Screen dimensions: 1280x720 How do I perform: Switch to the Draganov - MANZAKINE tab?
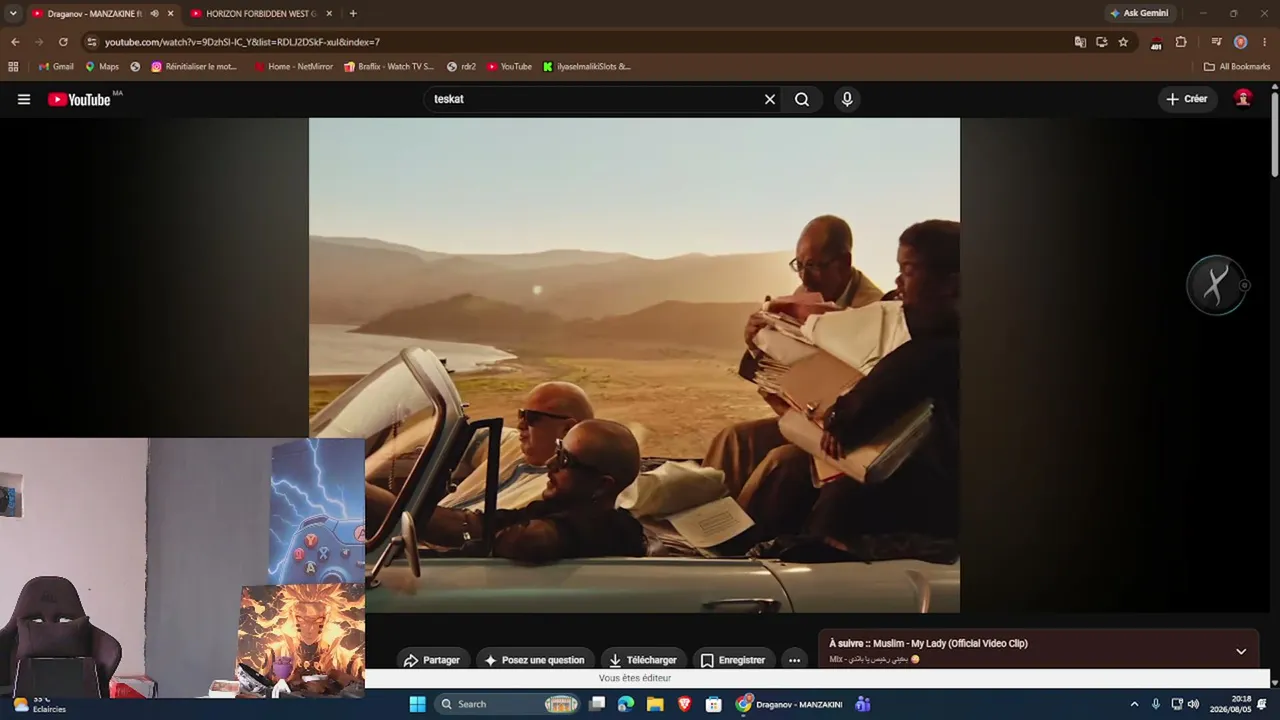[95, 13]
